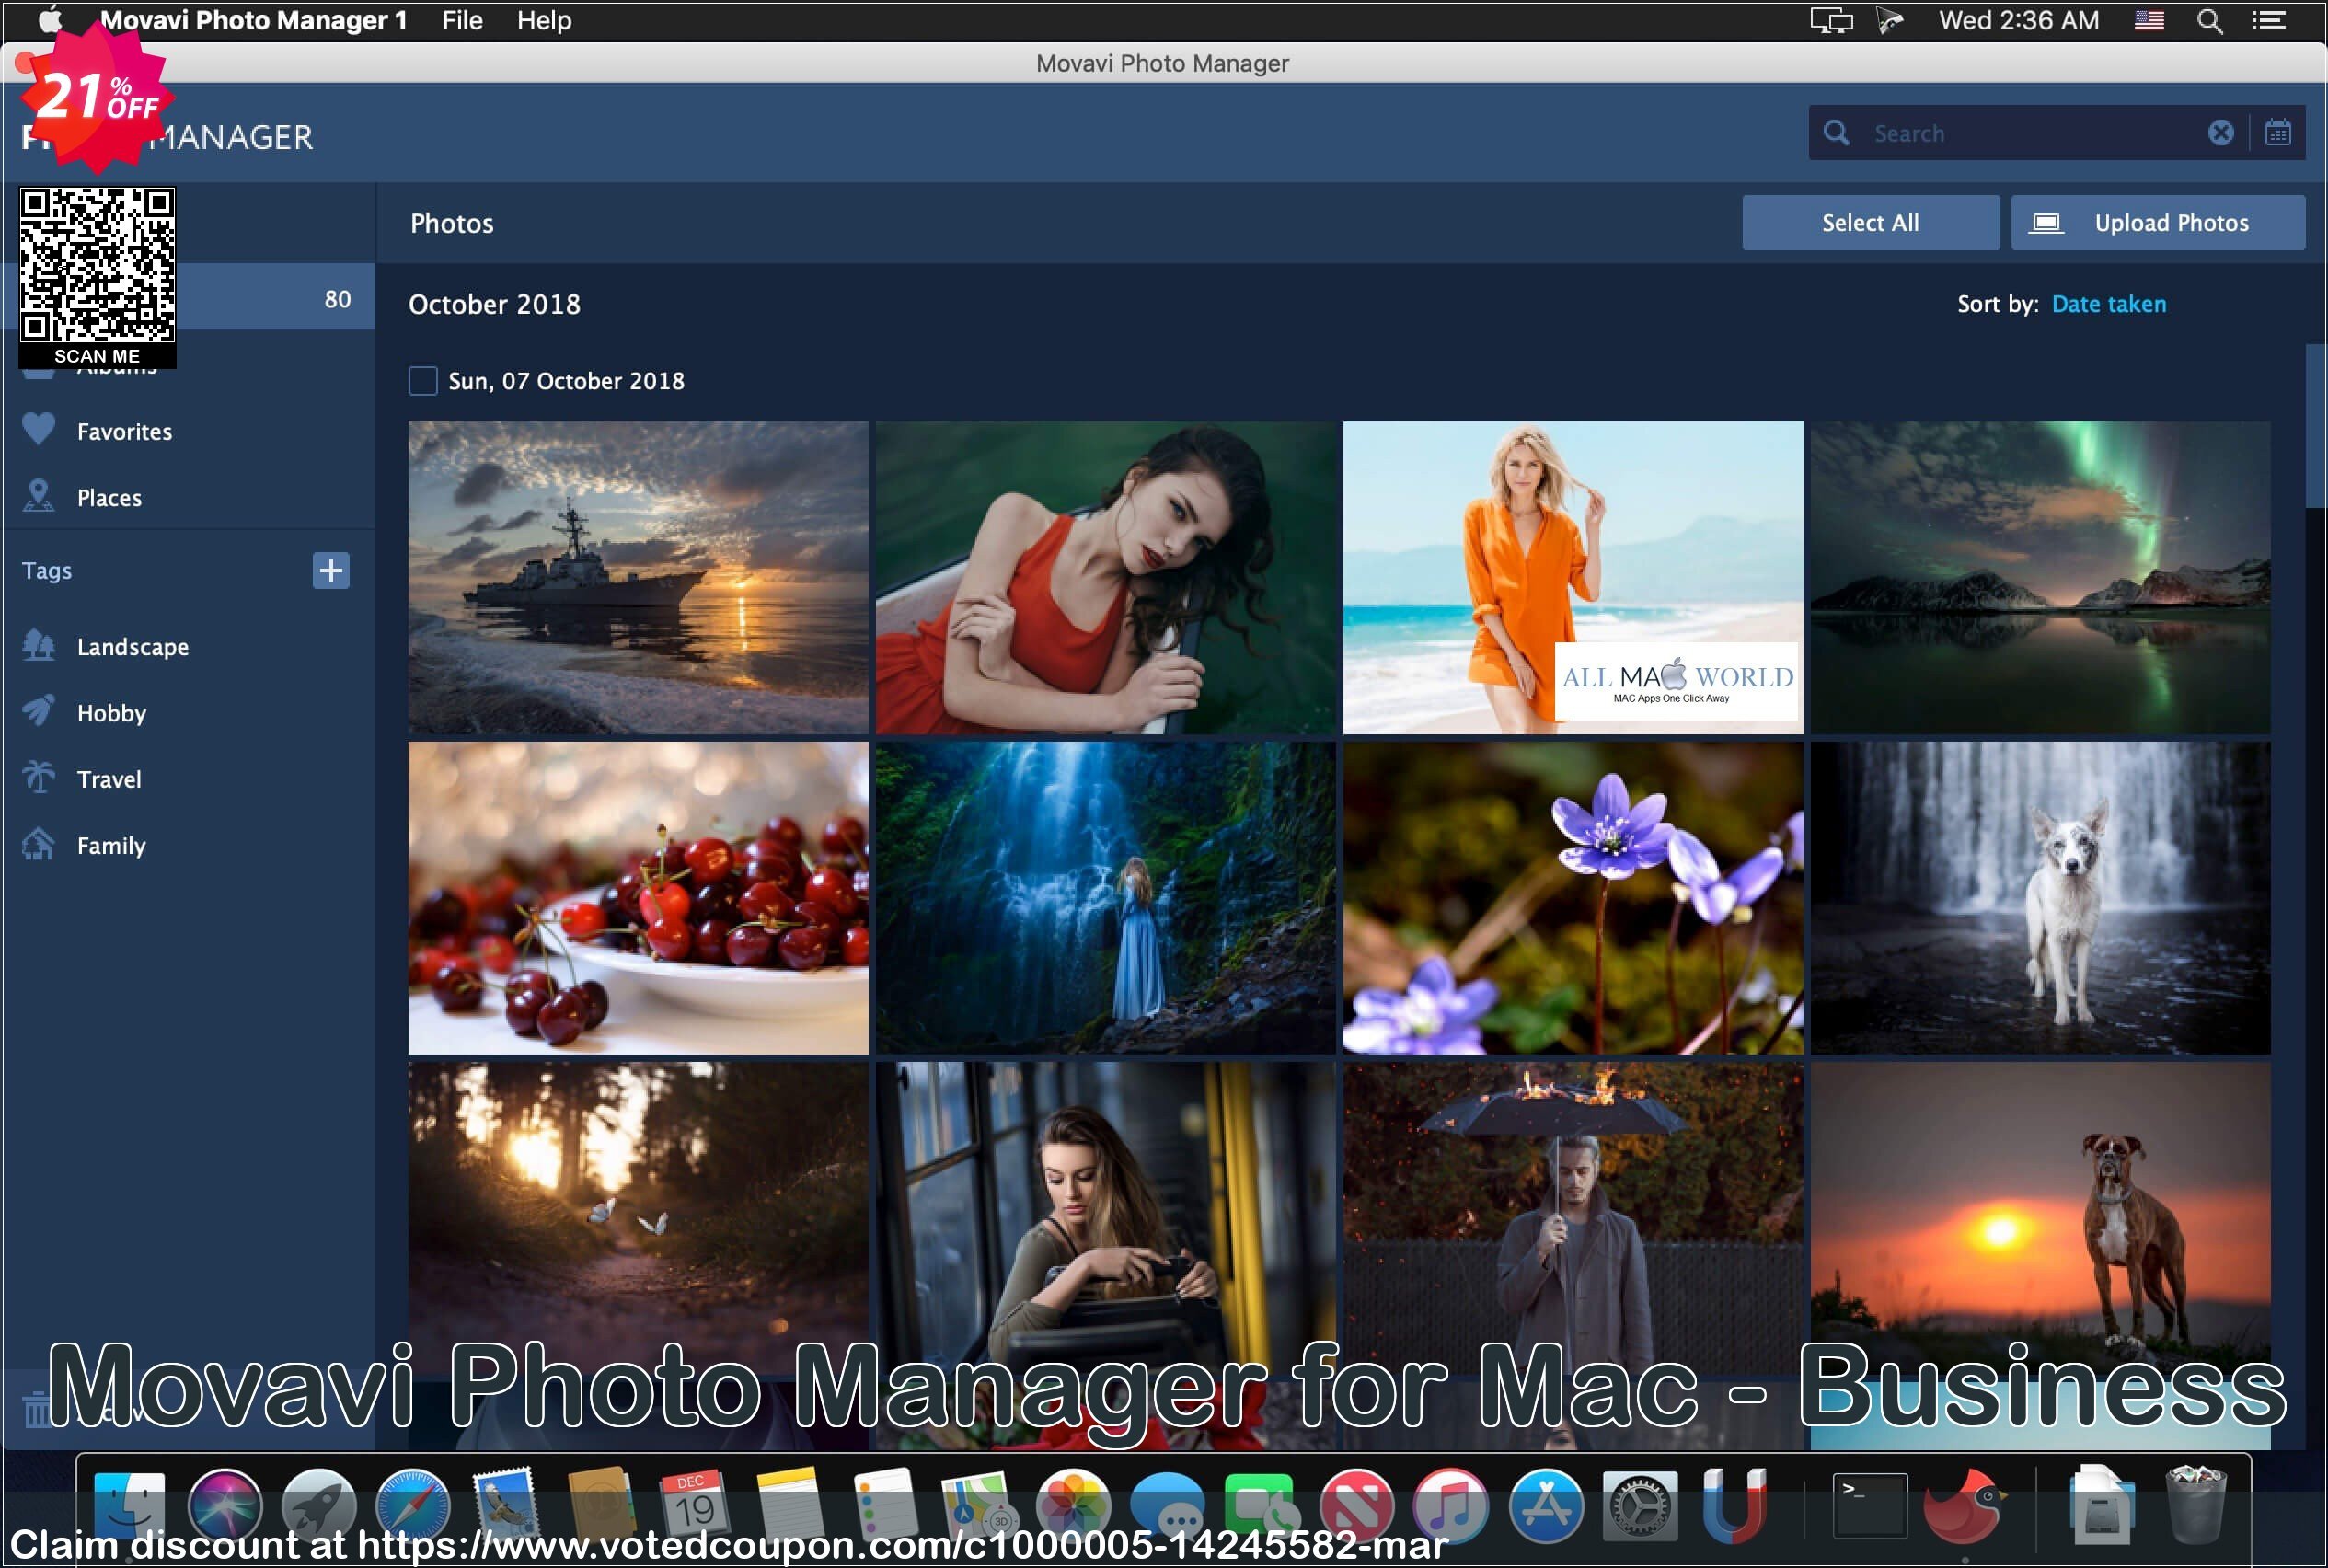Screen dimensions: 2328x1568
Task: Expand the Sort by Date taken dropdown
Action: coord(2109,305)
